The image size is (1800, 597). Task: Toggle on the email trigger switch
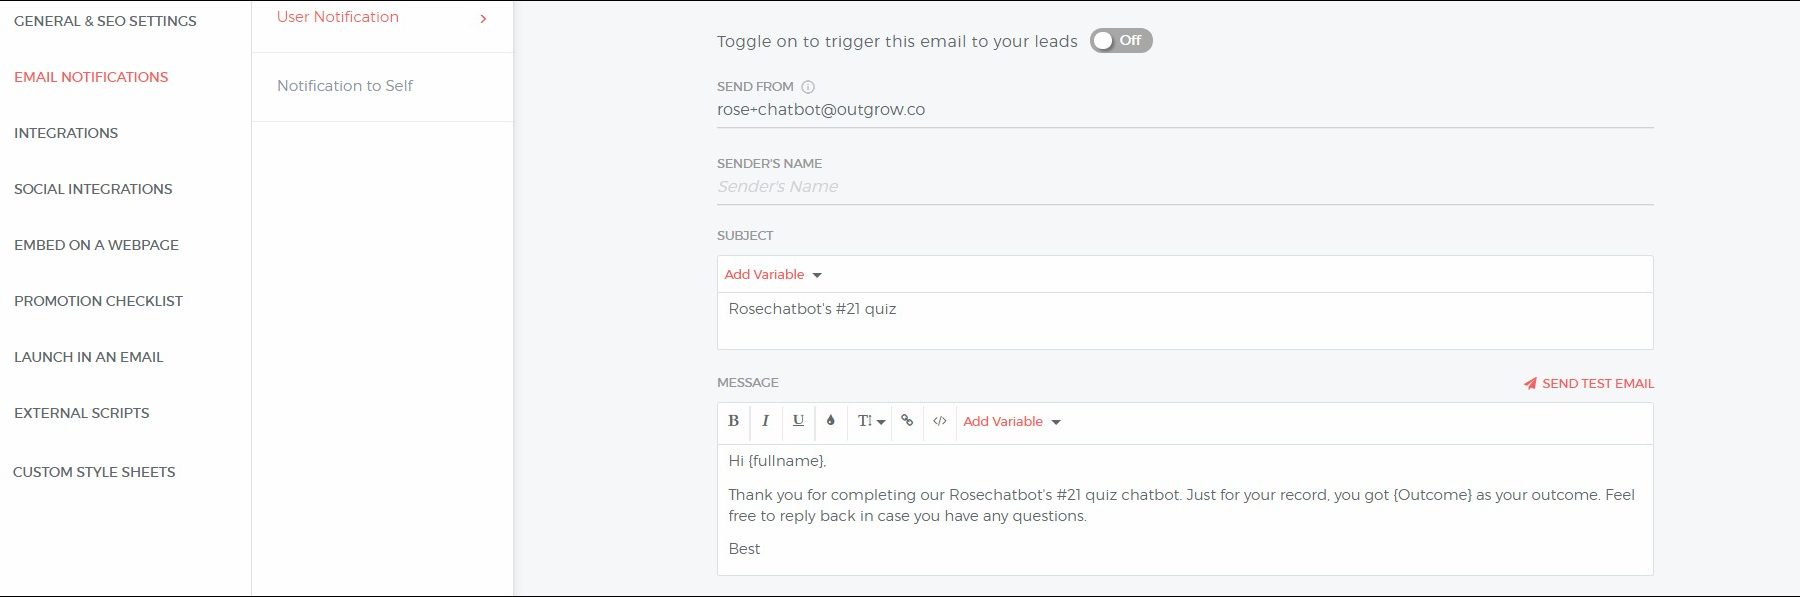(x=1120, y=41)
